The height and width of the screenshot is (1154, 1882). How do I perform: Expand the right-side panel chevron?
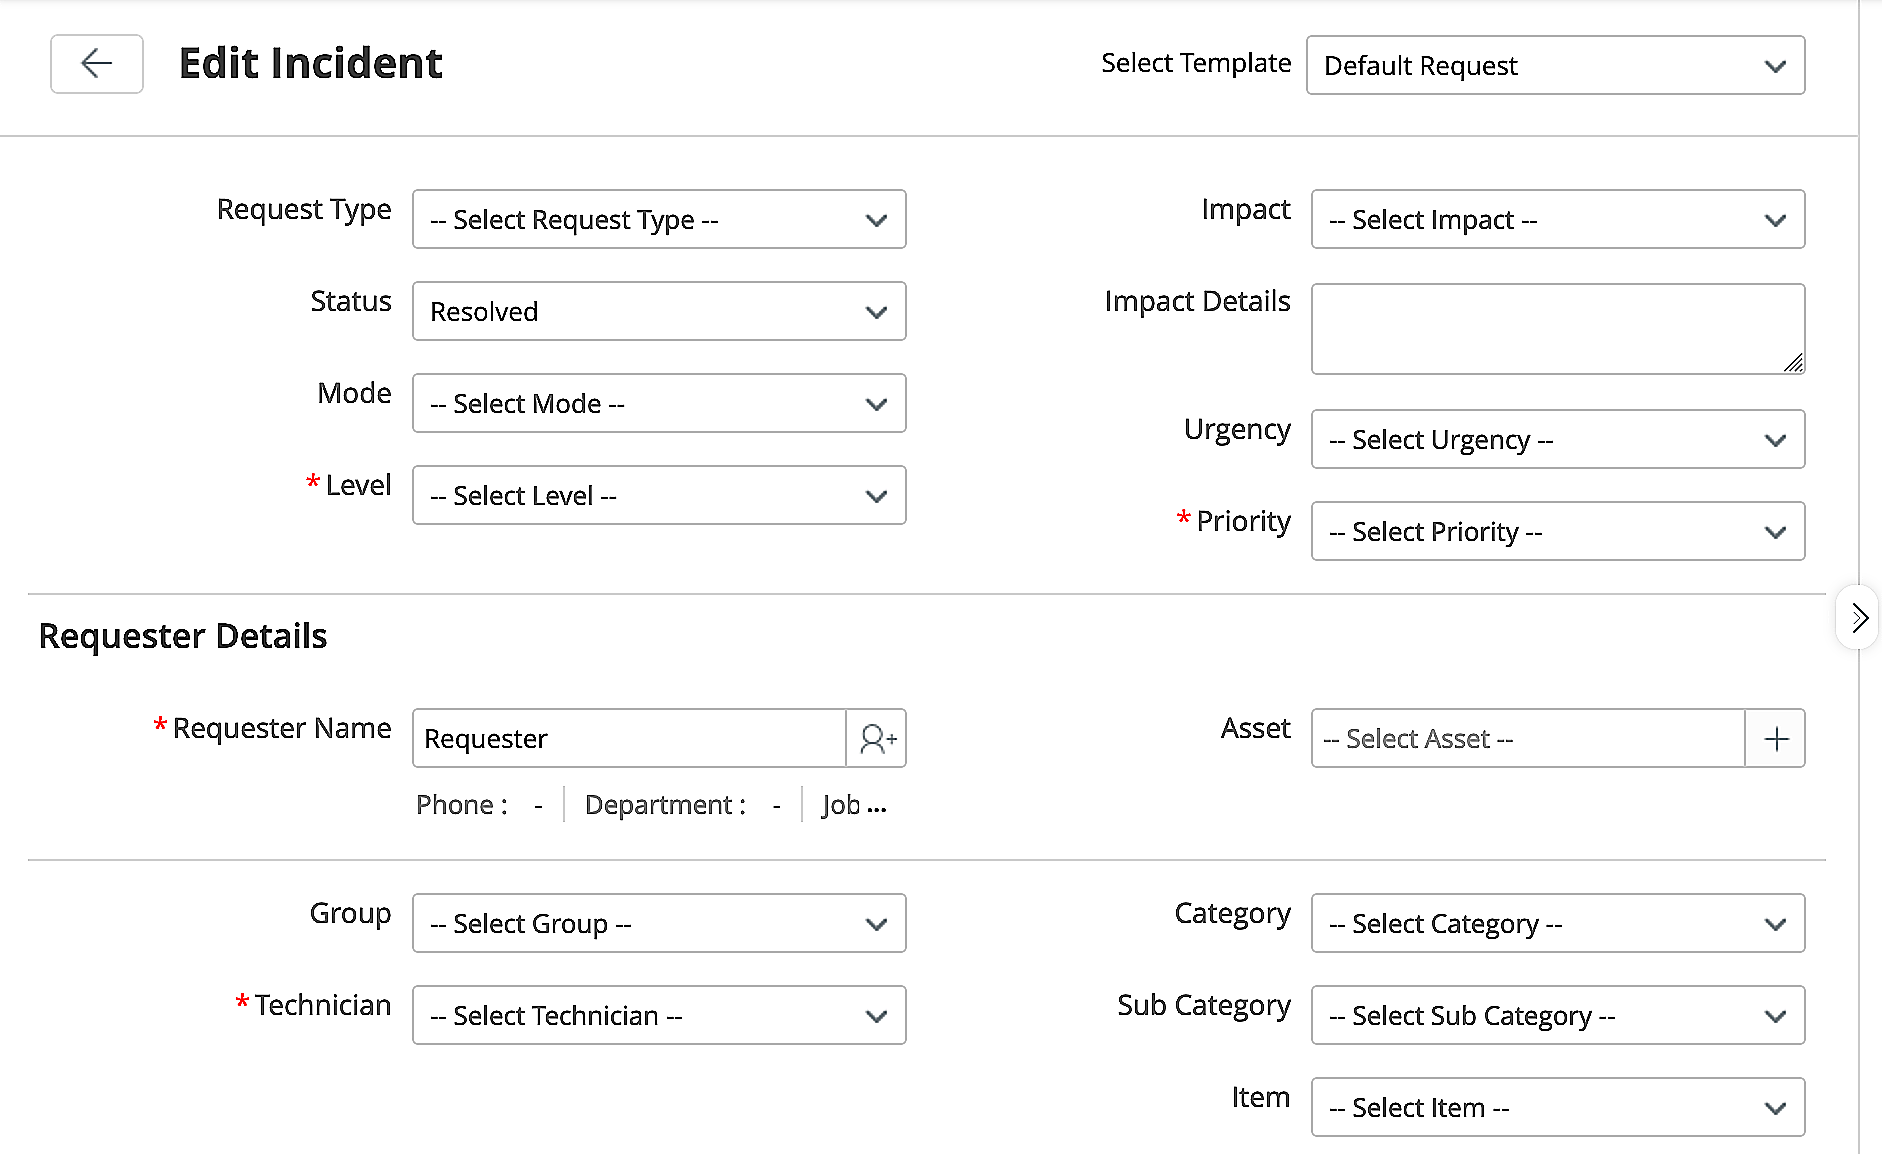click(x=1857, y=617)
